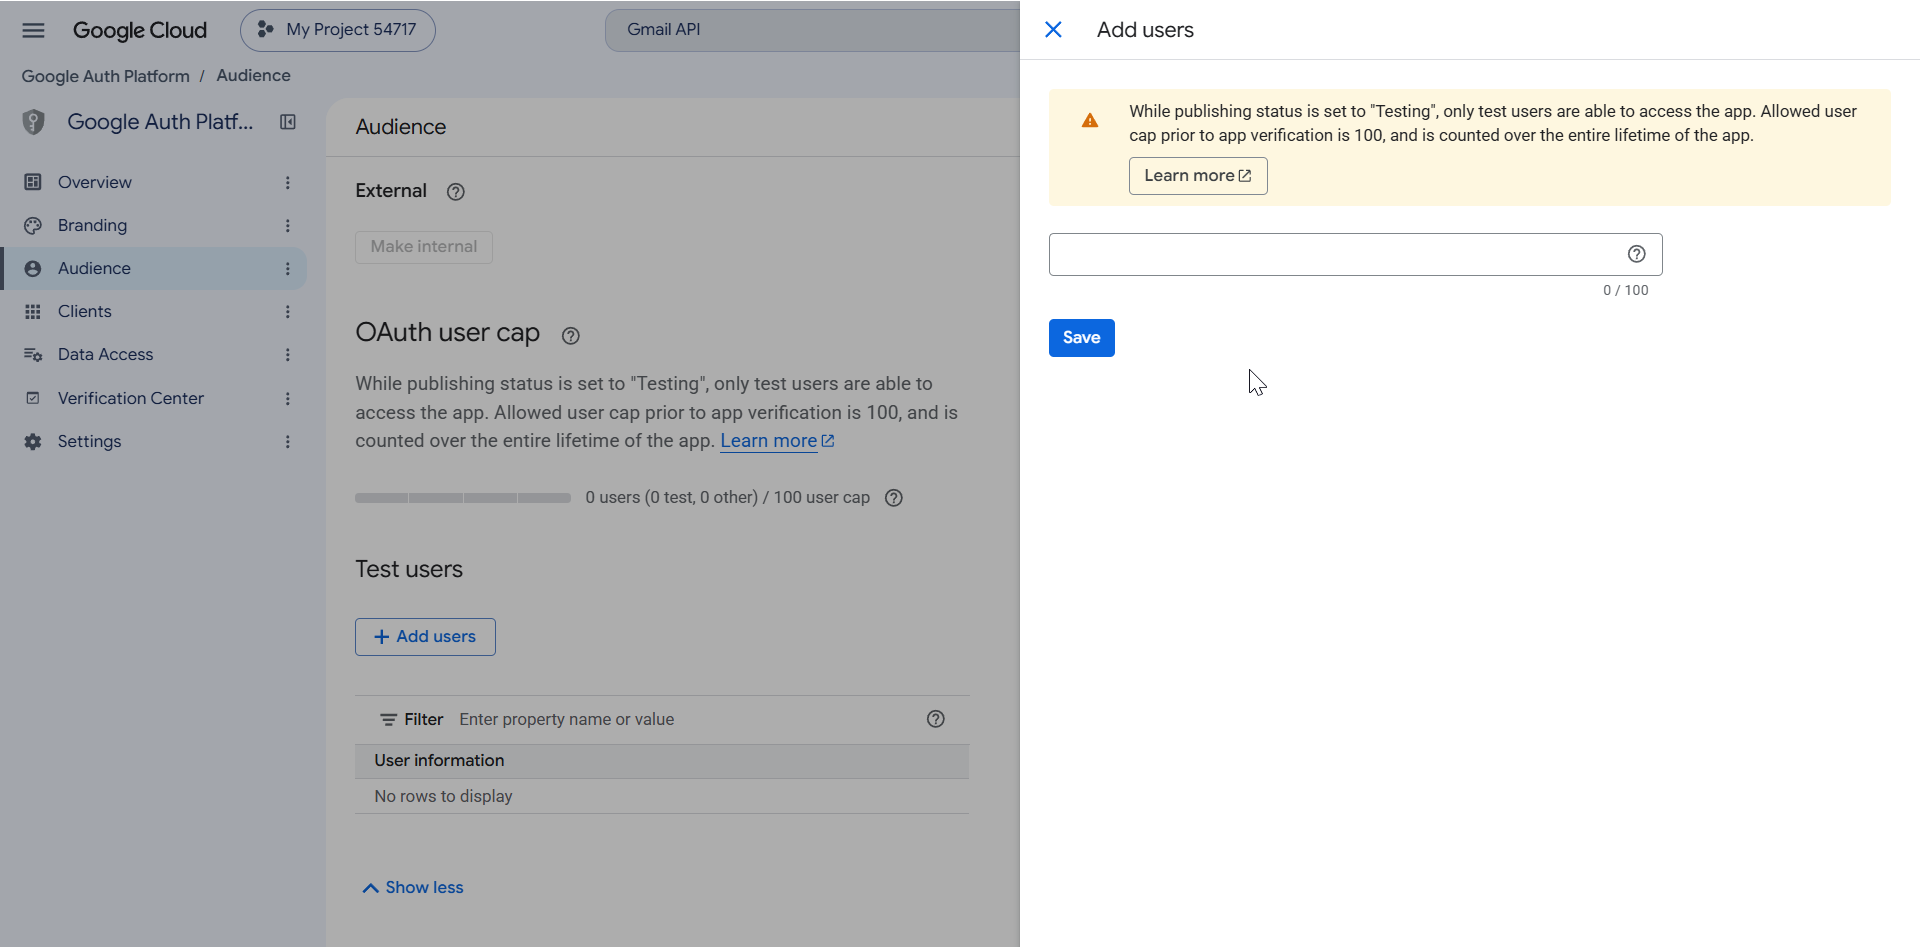The width and height of the screenshot is (1920, 947).
Task: Click the help icon after 100 user cap
Action: 894,498
